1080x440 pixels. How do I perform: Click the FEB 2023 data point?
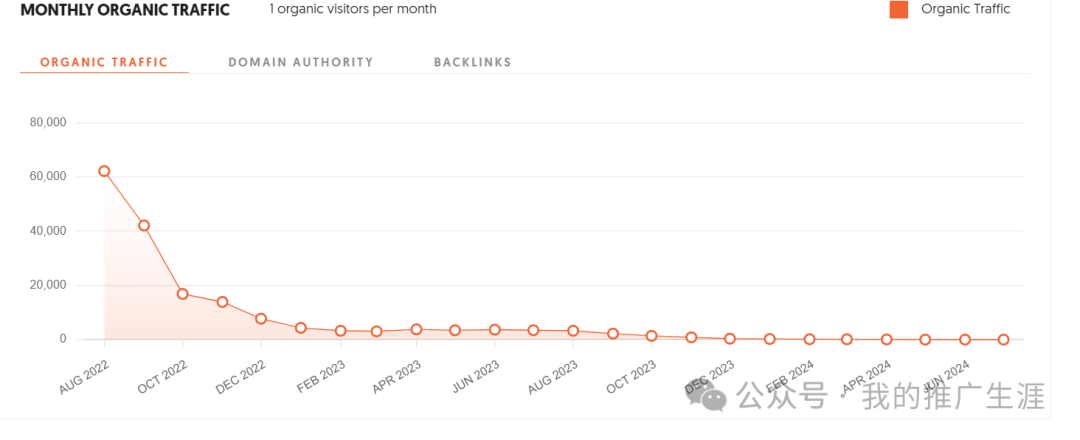340,331
